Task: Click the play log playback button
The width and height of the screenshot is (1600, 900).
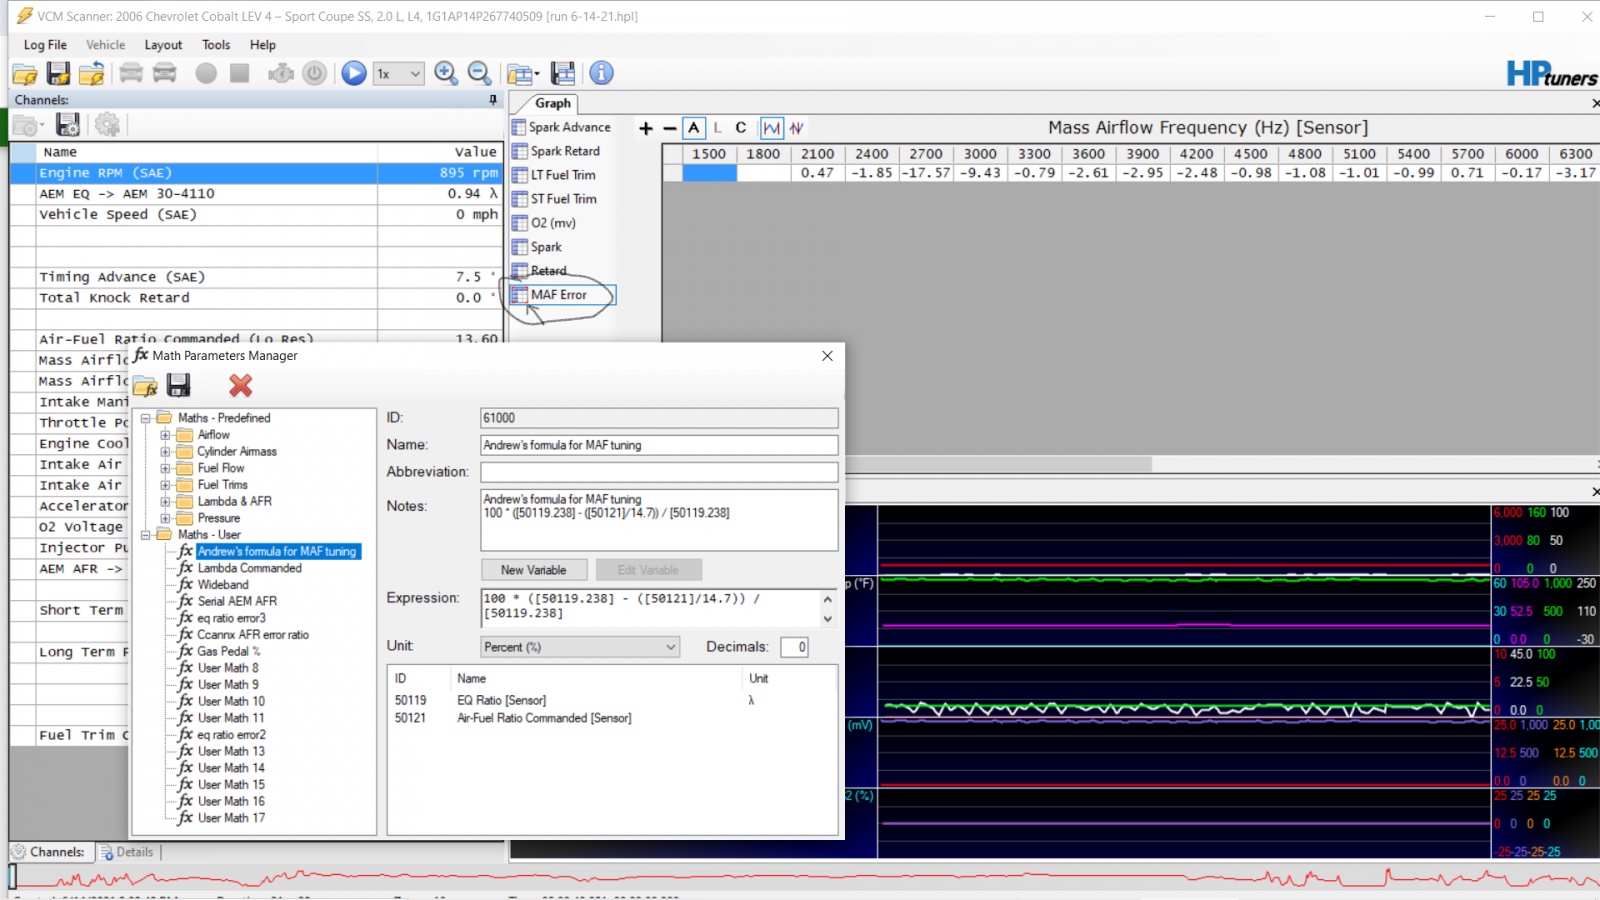Action: [354, 73]
